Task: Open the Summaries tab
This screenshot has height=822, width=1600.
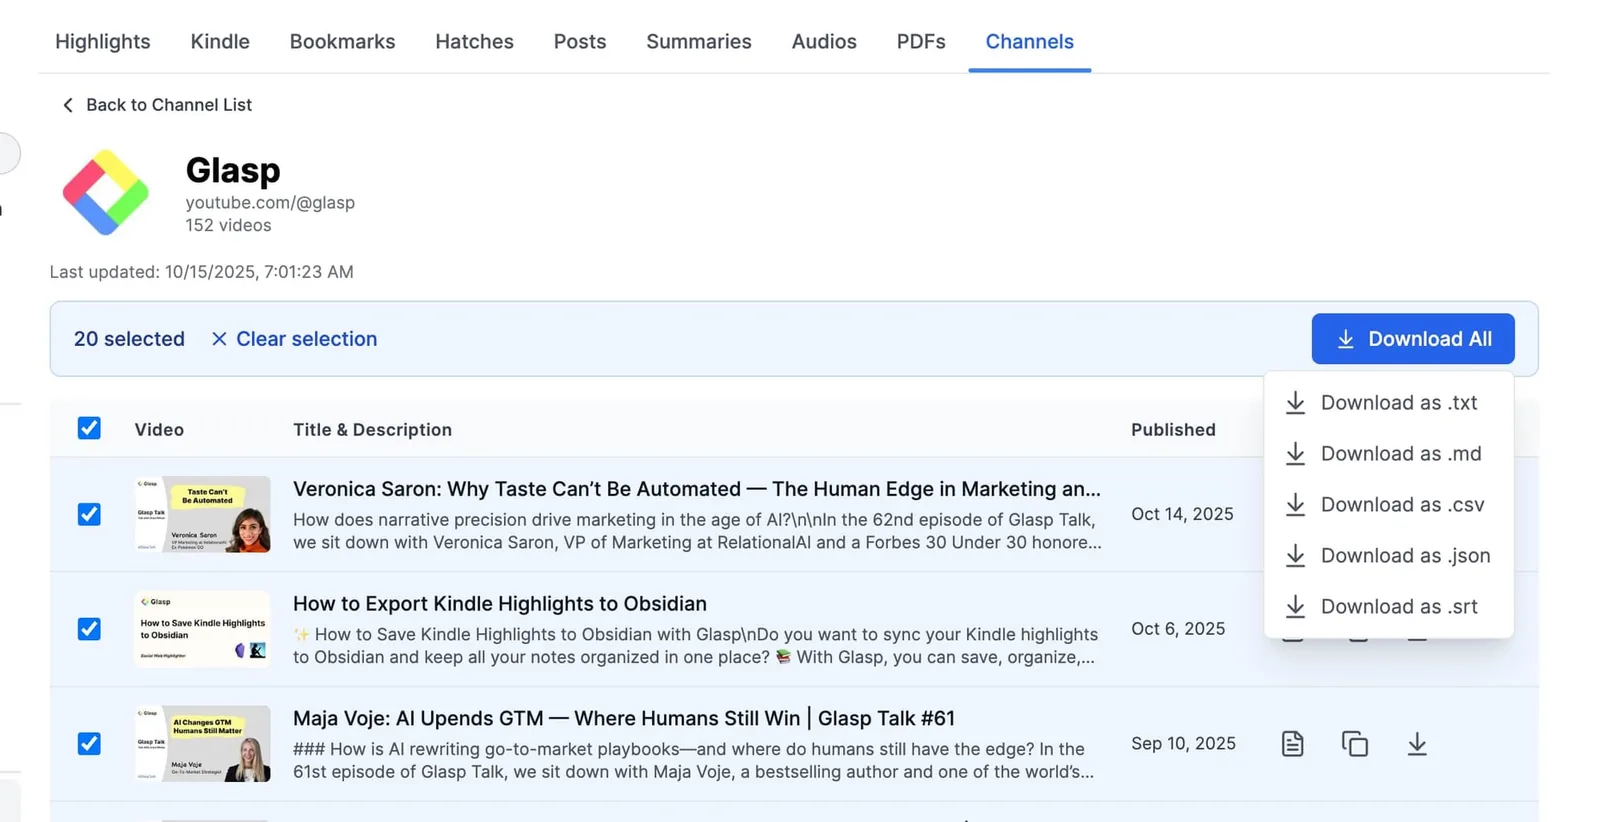Action: [x=699, y=42]
